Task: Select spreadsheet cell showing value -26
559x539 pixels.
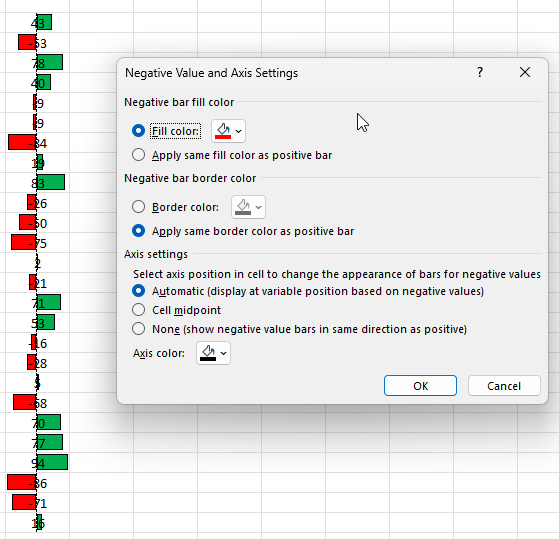Action: point(37,202)
